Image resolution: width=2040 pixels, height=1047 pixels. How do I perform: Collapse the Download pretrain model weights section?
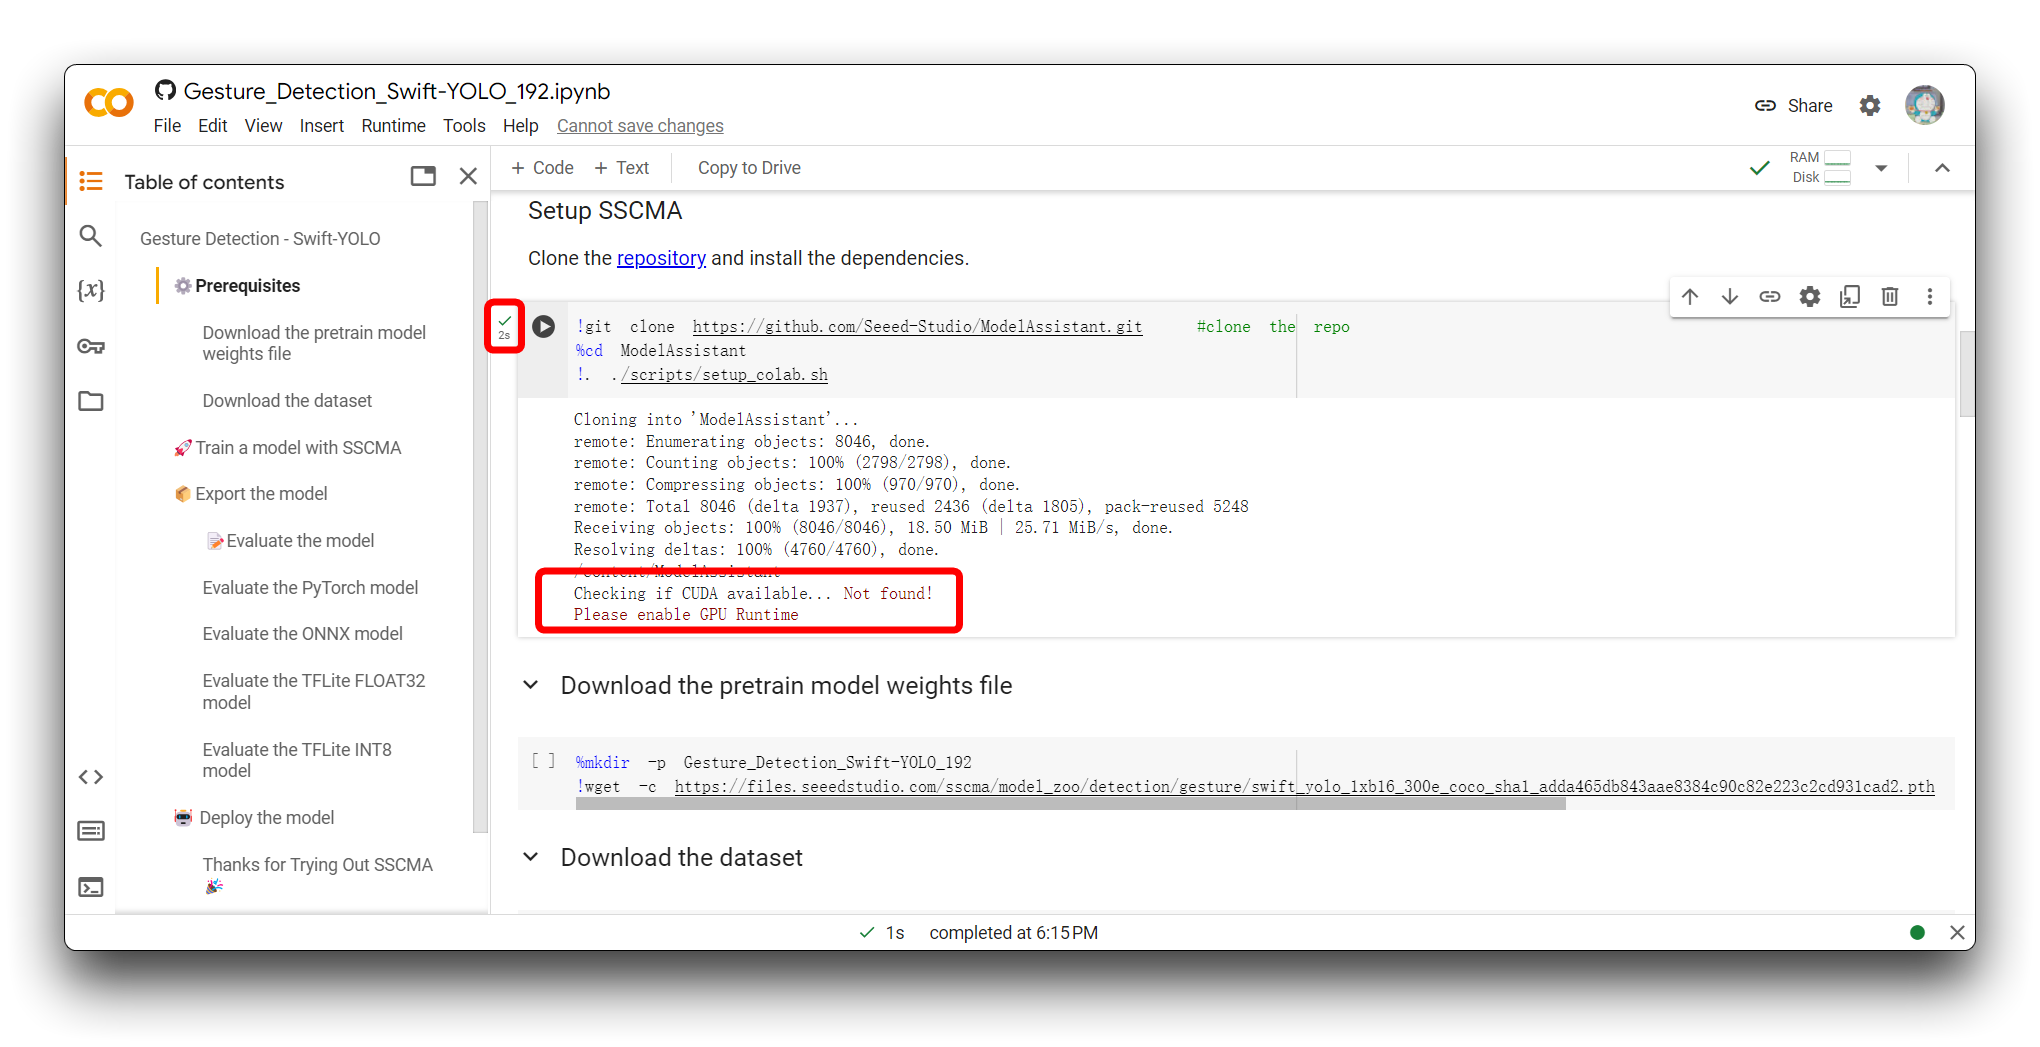pyautogui.click(x=531, y=685)
